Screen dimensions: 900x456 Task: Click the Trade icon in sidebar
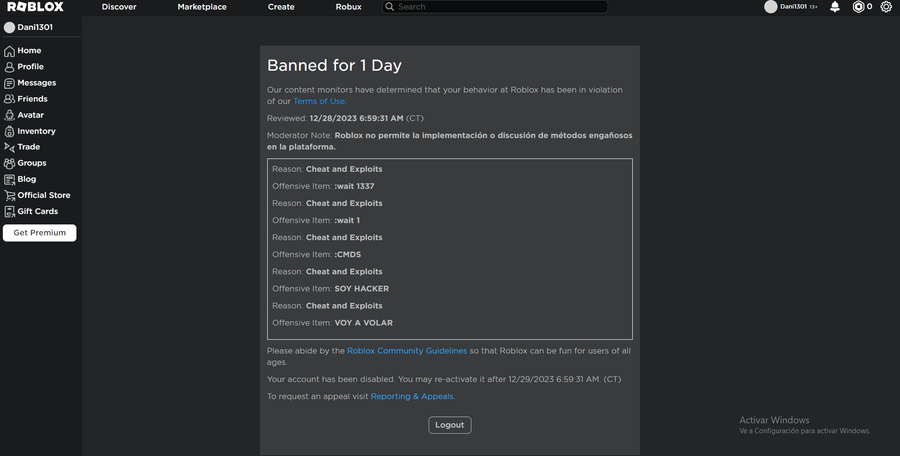pyautogui.click(x=9, y=147)
